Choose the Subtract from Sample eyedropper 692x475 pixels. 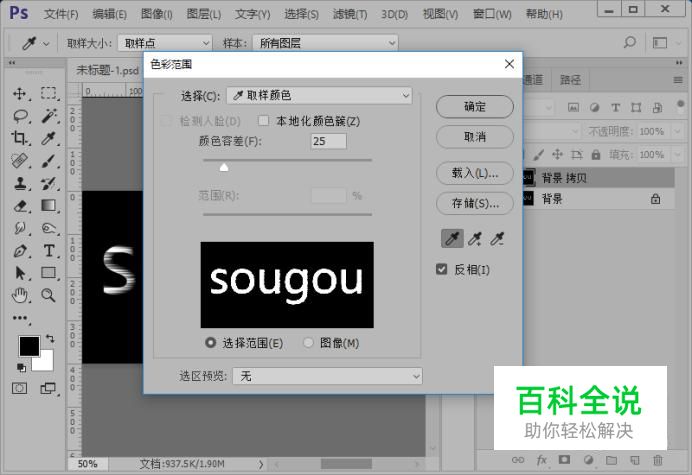[497, 239]
